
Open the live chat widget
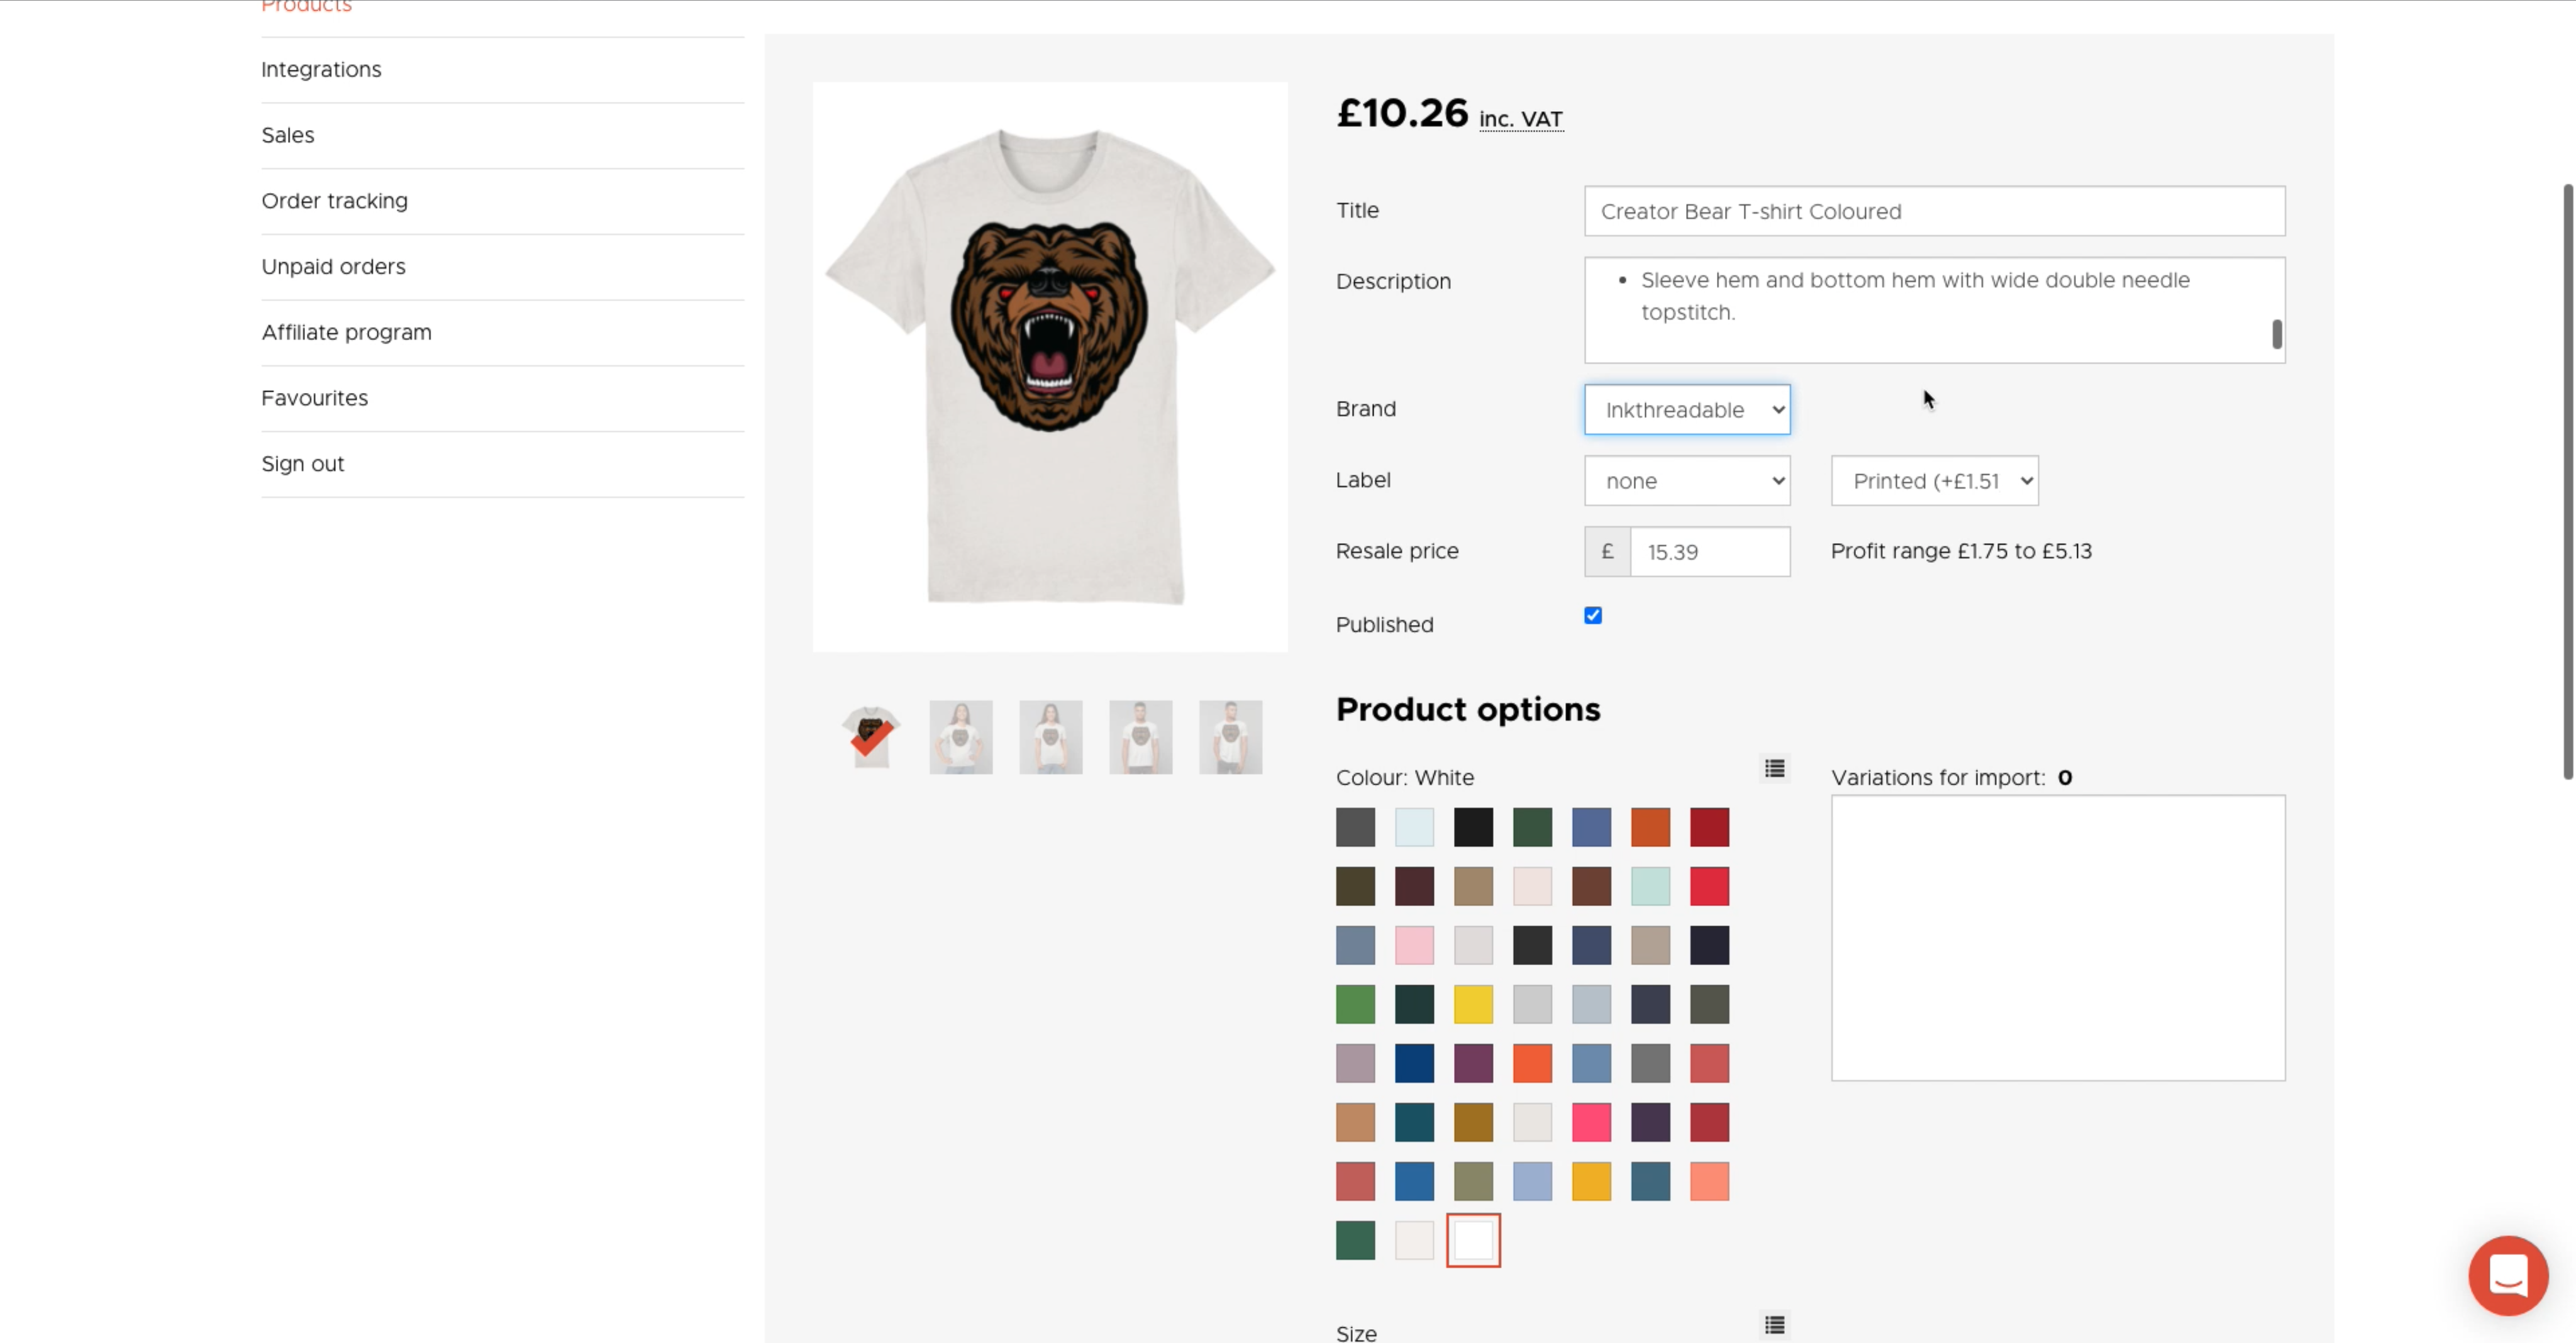click(2507, 1275)
